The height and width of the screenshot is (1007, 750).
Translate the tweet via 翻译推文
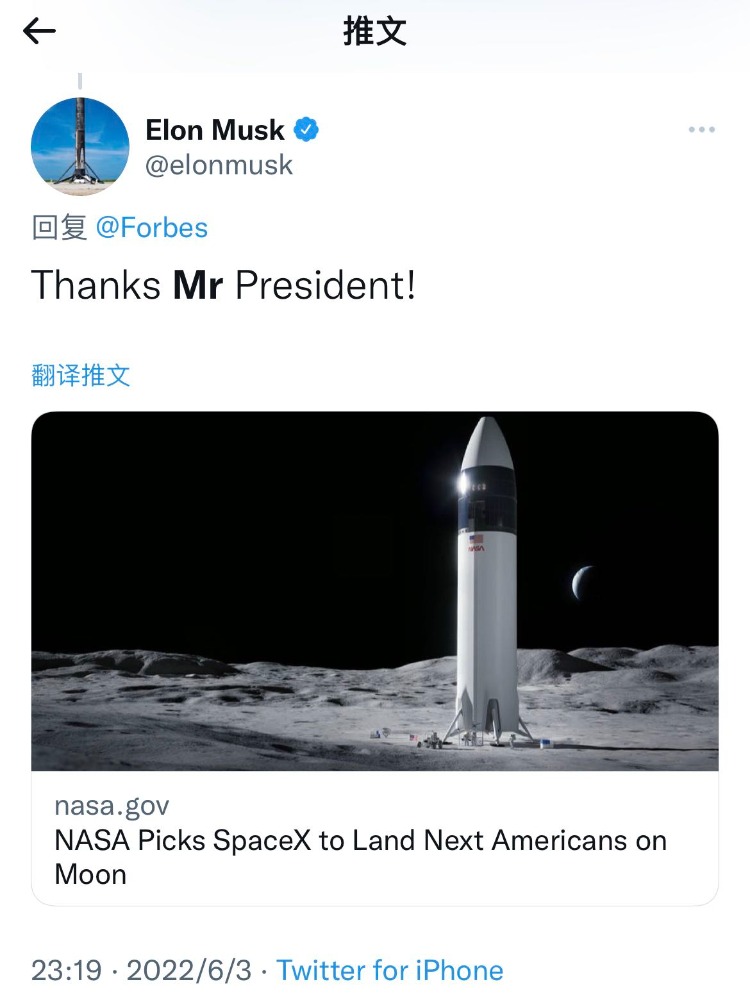pos(81,376)
